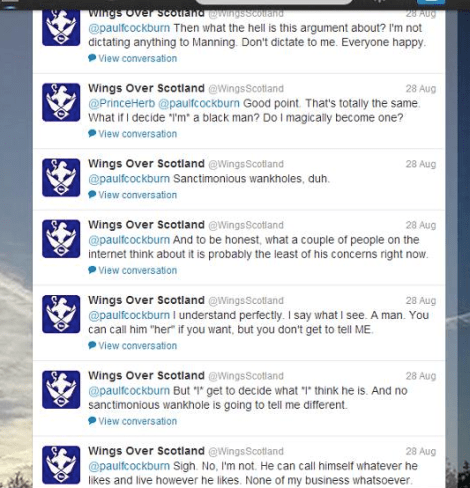Click the 28 Aug timestamp on "Sanctimonious wankholes" tweet
Viewport: 470px width, 488px height.
point(421,164)
